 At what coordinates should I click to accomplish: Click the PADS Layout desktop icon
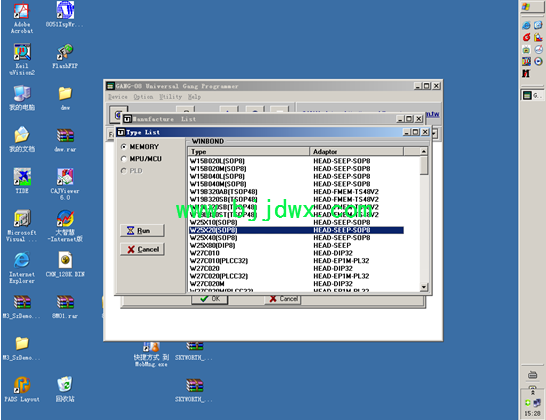pyautogui.click(x=22, y=389)
